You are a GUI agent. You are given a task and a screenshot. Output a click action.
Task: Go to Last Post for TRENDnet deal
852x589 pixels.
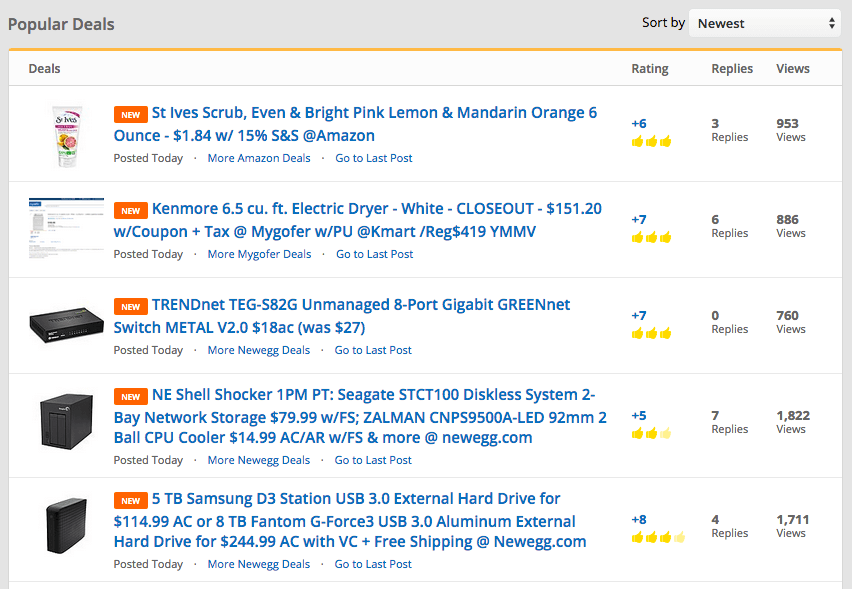(x=373, y=350)
